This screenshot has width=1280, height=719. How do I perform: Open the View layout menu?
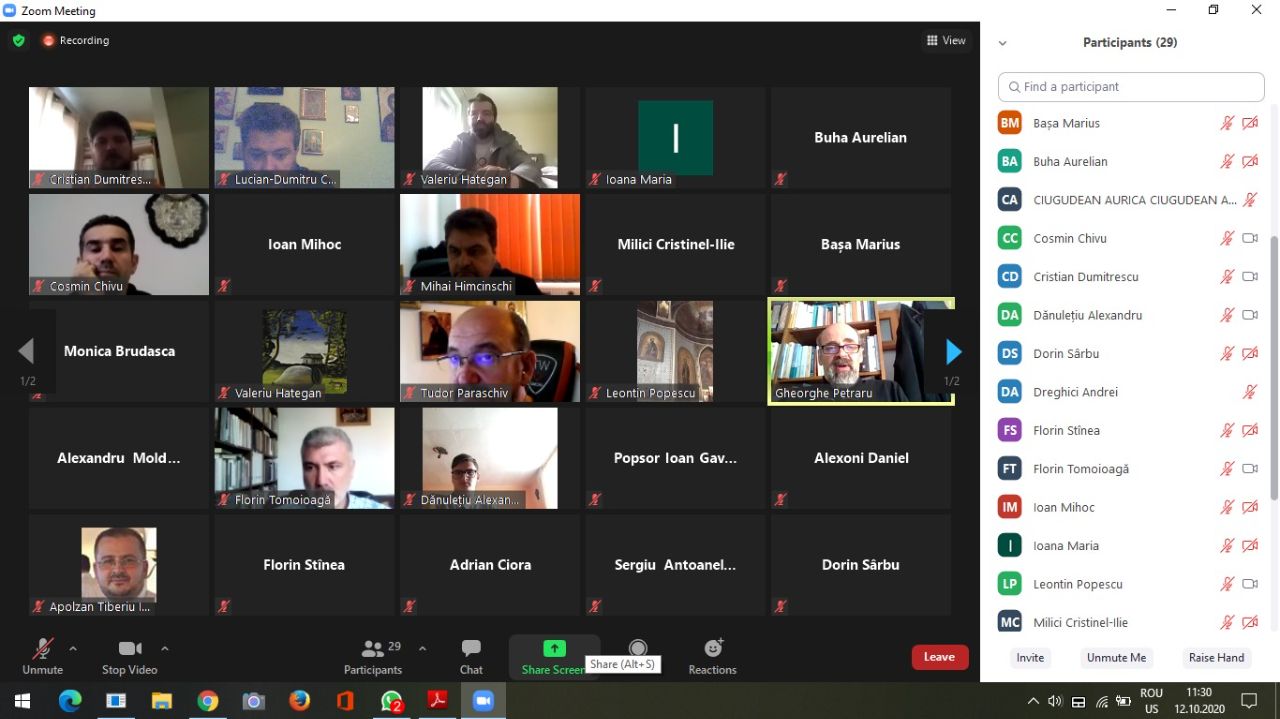(x=946, y=41)
